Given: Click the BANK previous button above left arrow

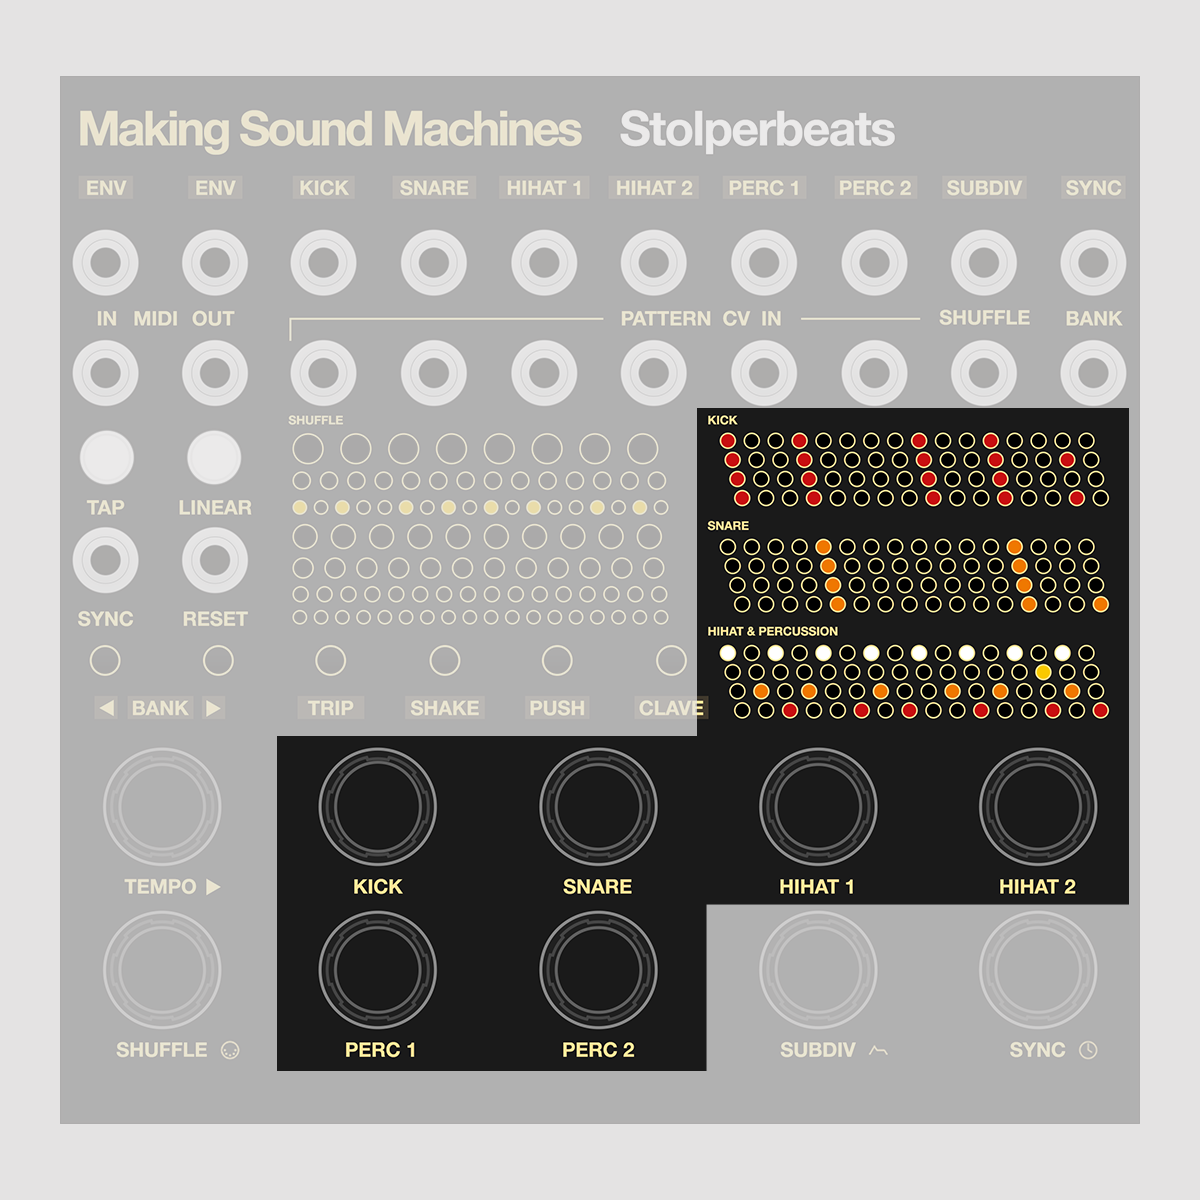Looking at the screenshot, I should click(x=105, y=660).
